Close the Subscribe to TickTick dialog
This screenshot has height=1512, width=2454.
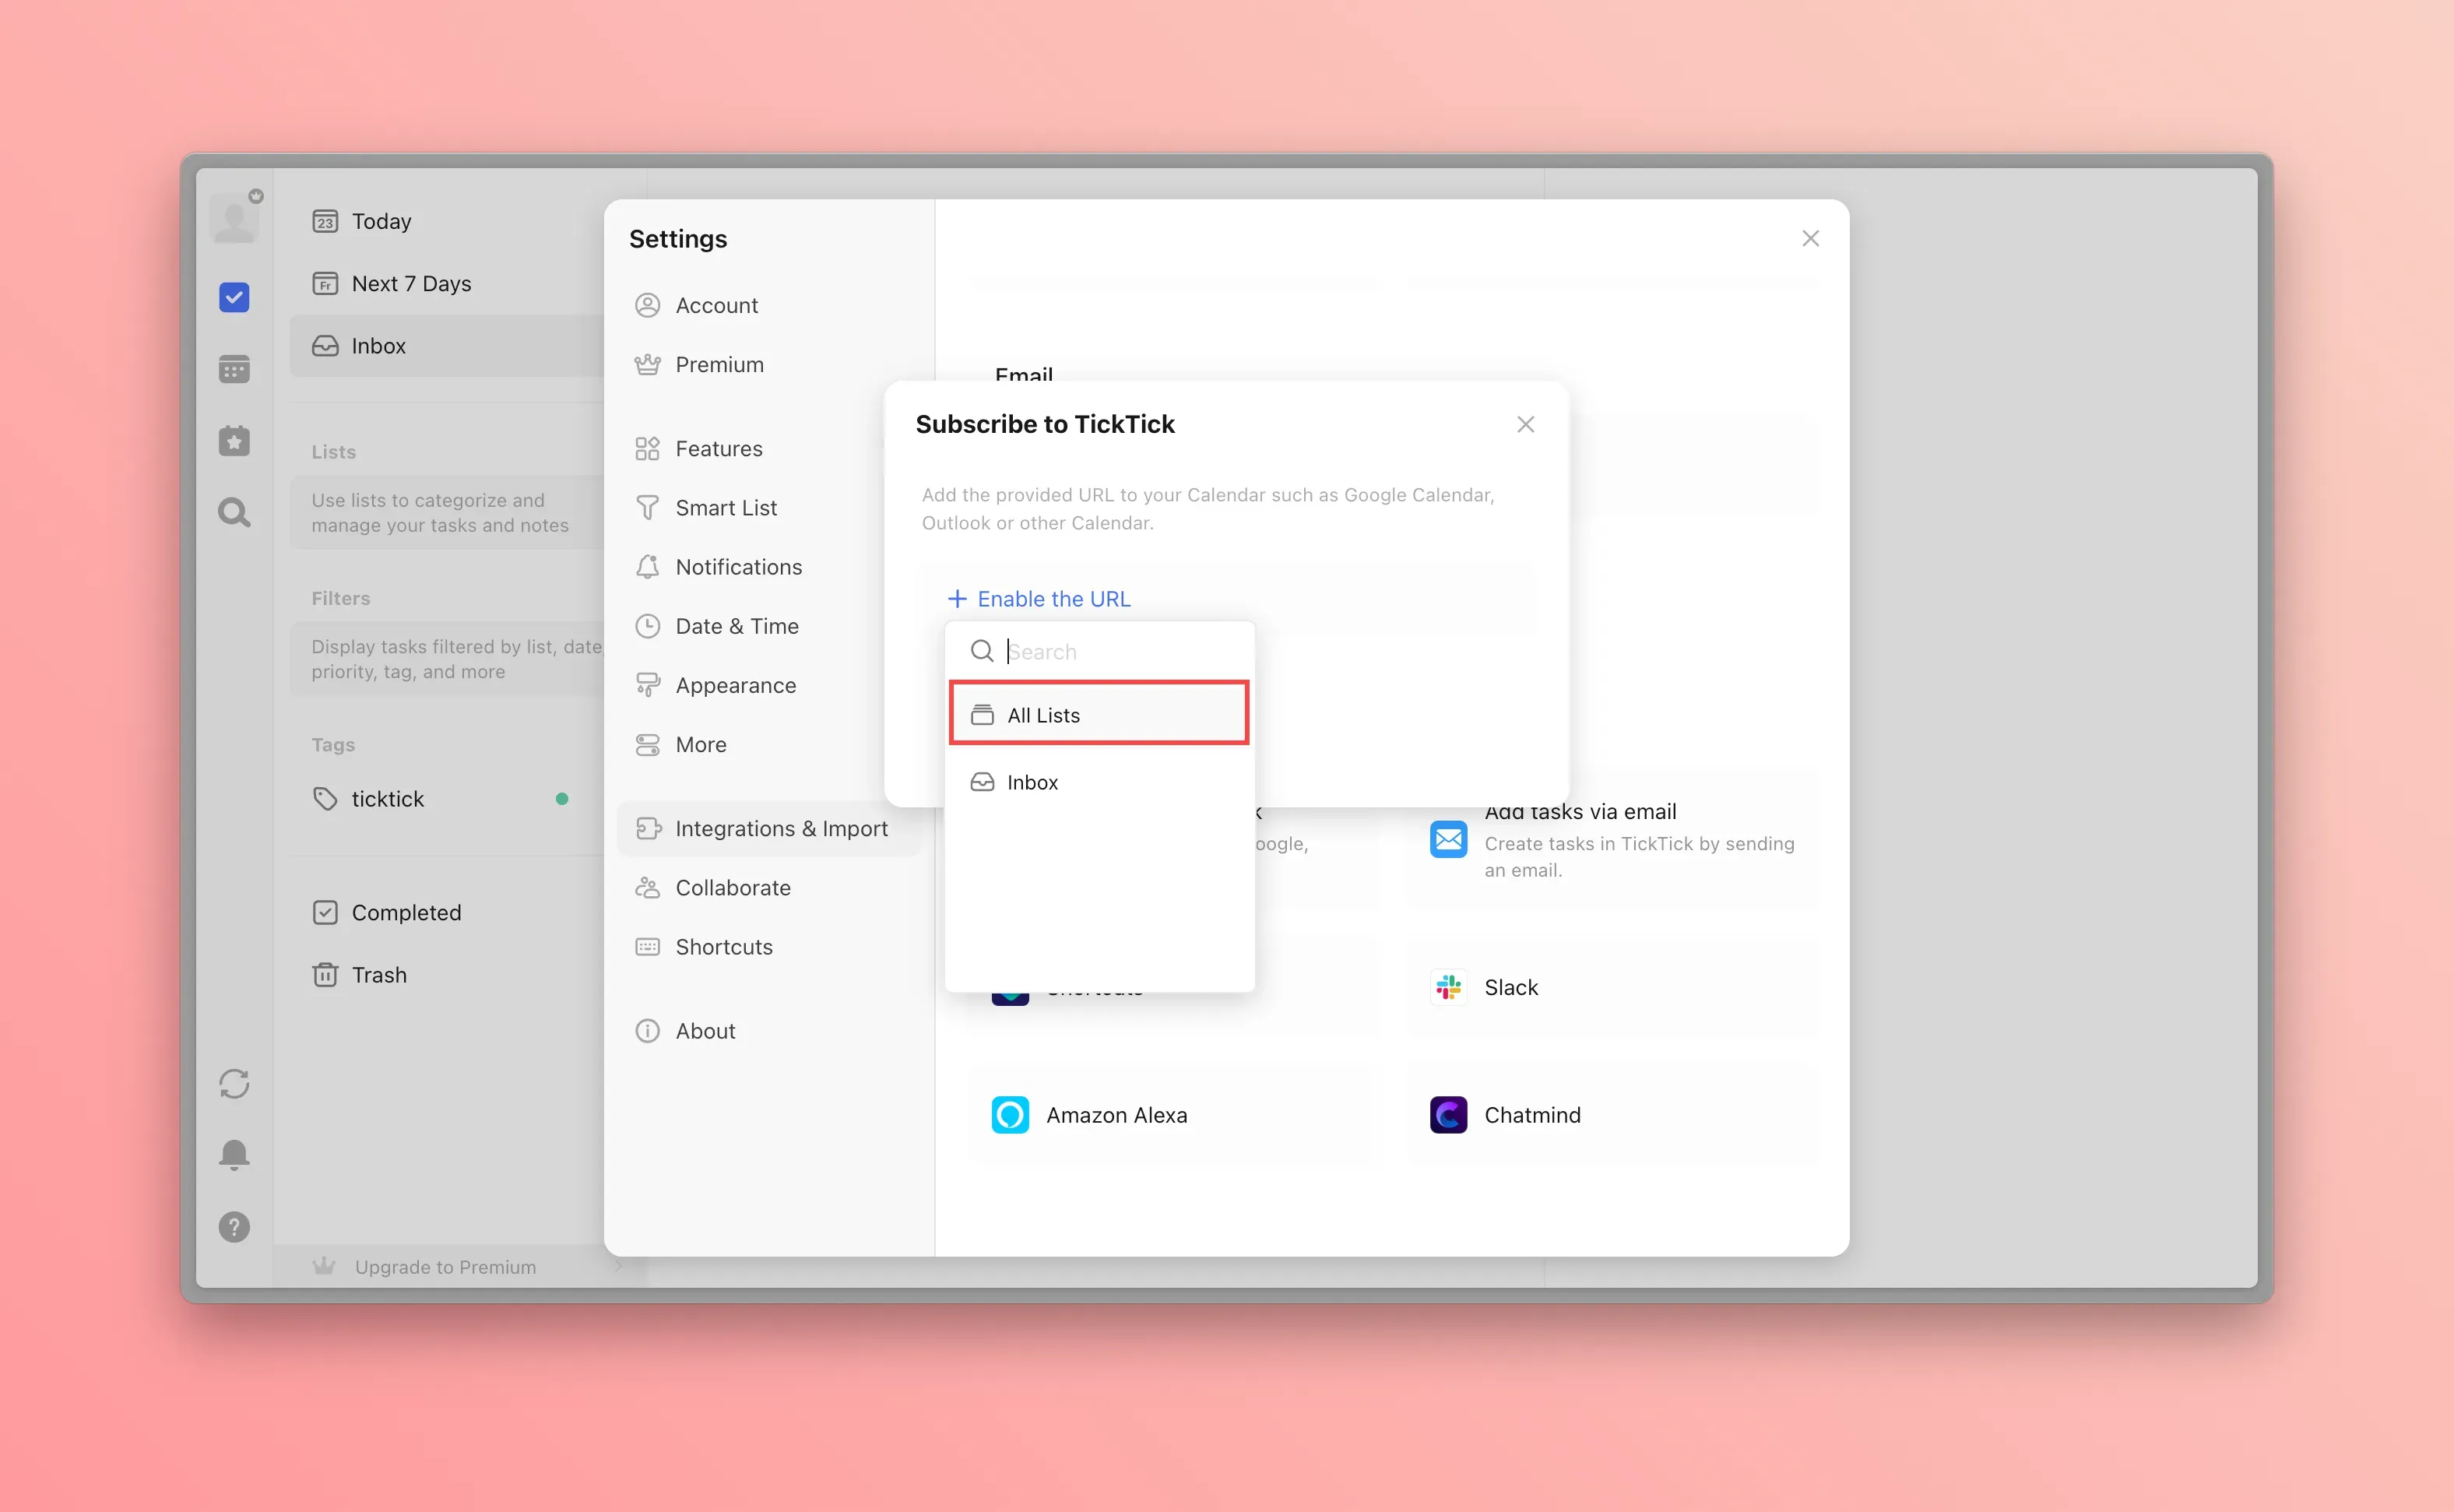pyautogui.click(x=1525, y=425)
